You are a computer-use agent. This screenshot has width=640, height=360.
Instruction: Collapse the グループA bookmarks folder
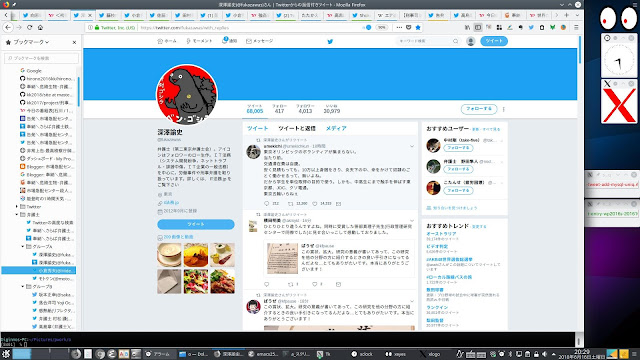(23, 247)
